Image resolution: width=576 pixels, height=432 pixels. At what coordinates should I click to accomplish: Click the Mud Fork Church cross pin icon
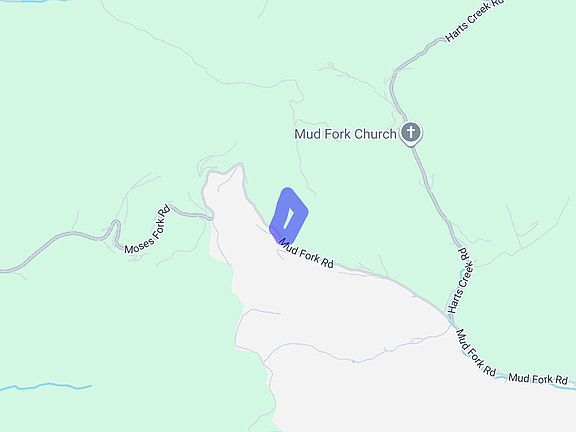tap(411, 133)
